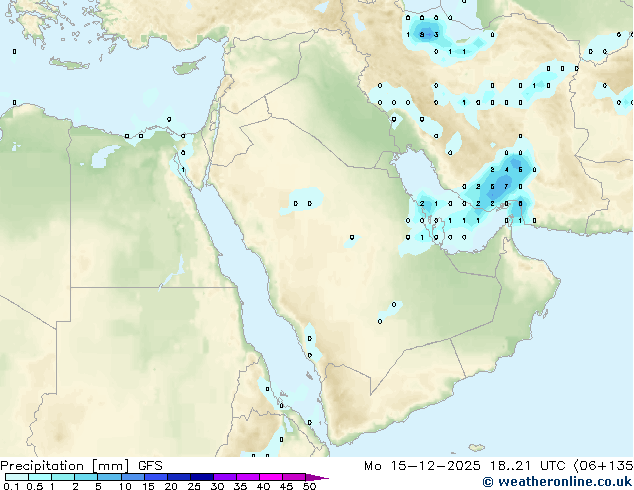This screenshot has height=490, width=634.
Task: Click the 'GFS' model label
Action: point(150,466)
